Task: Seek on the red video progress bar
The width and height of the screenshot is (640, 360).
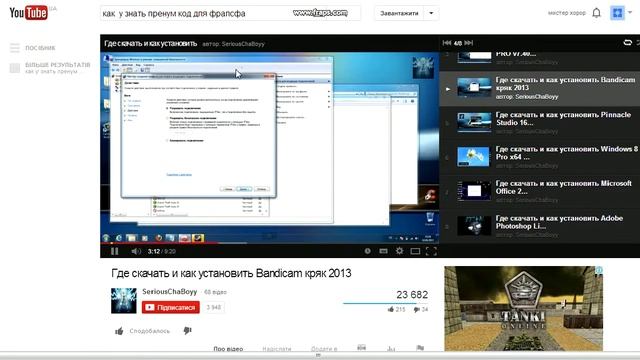Action: [269, 243]
